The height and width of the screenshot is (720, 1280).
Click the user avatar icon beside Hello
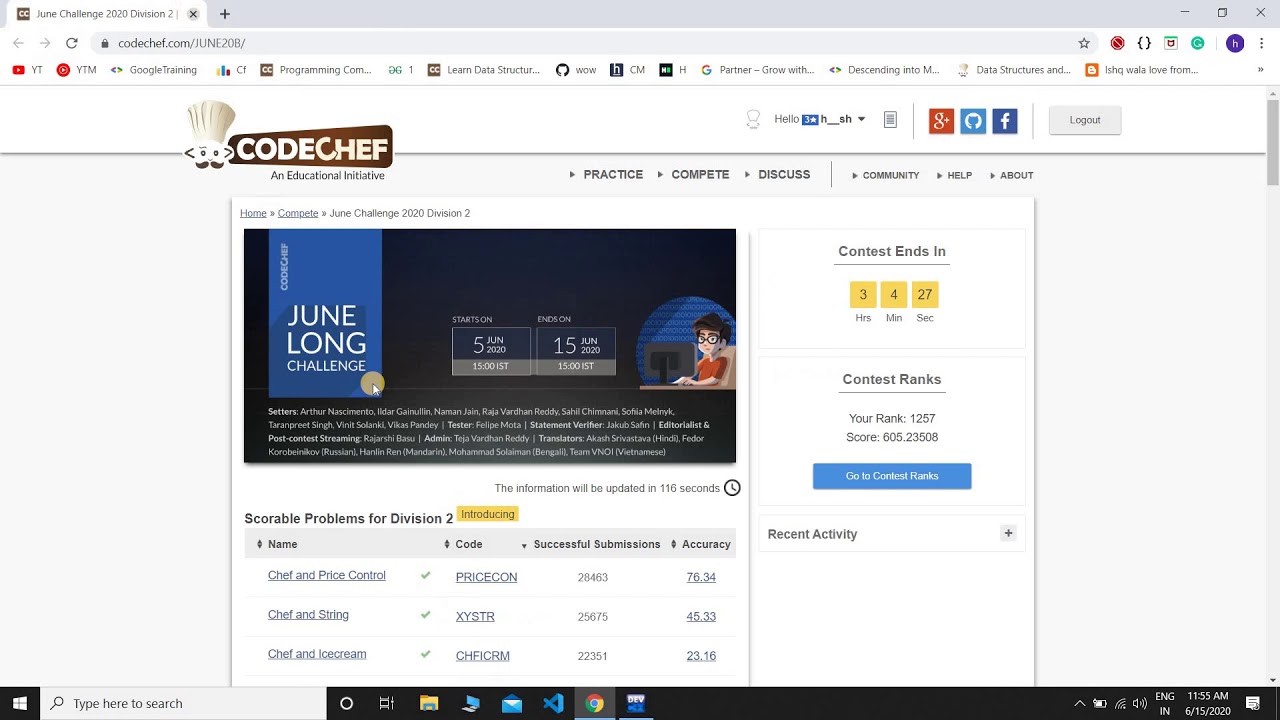point(753,119)
